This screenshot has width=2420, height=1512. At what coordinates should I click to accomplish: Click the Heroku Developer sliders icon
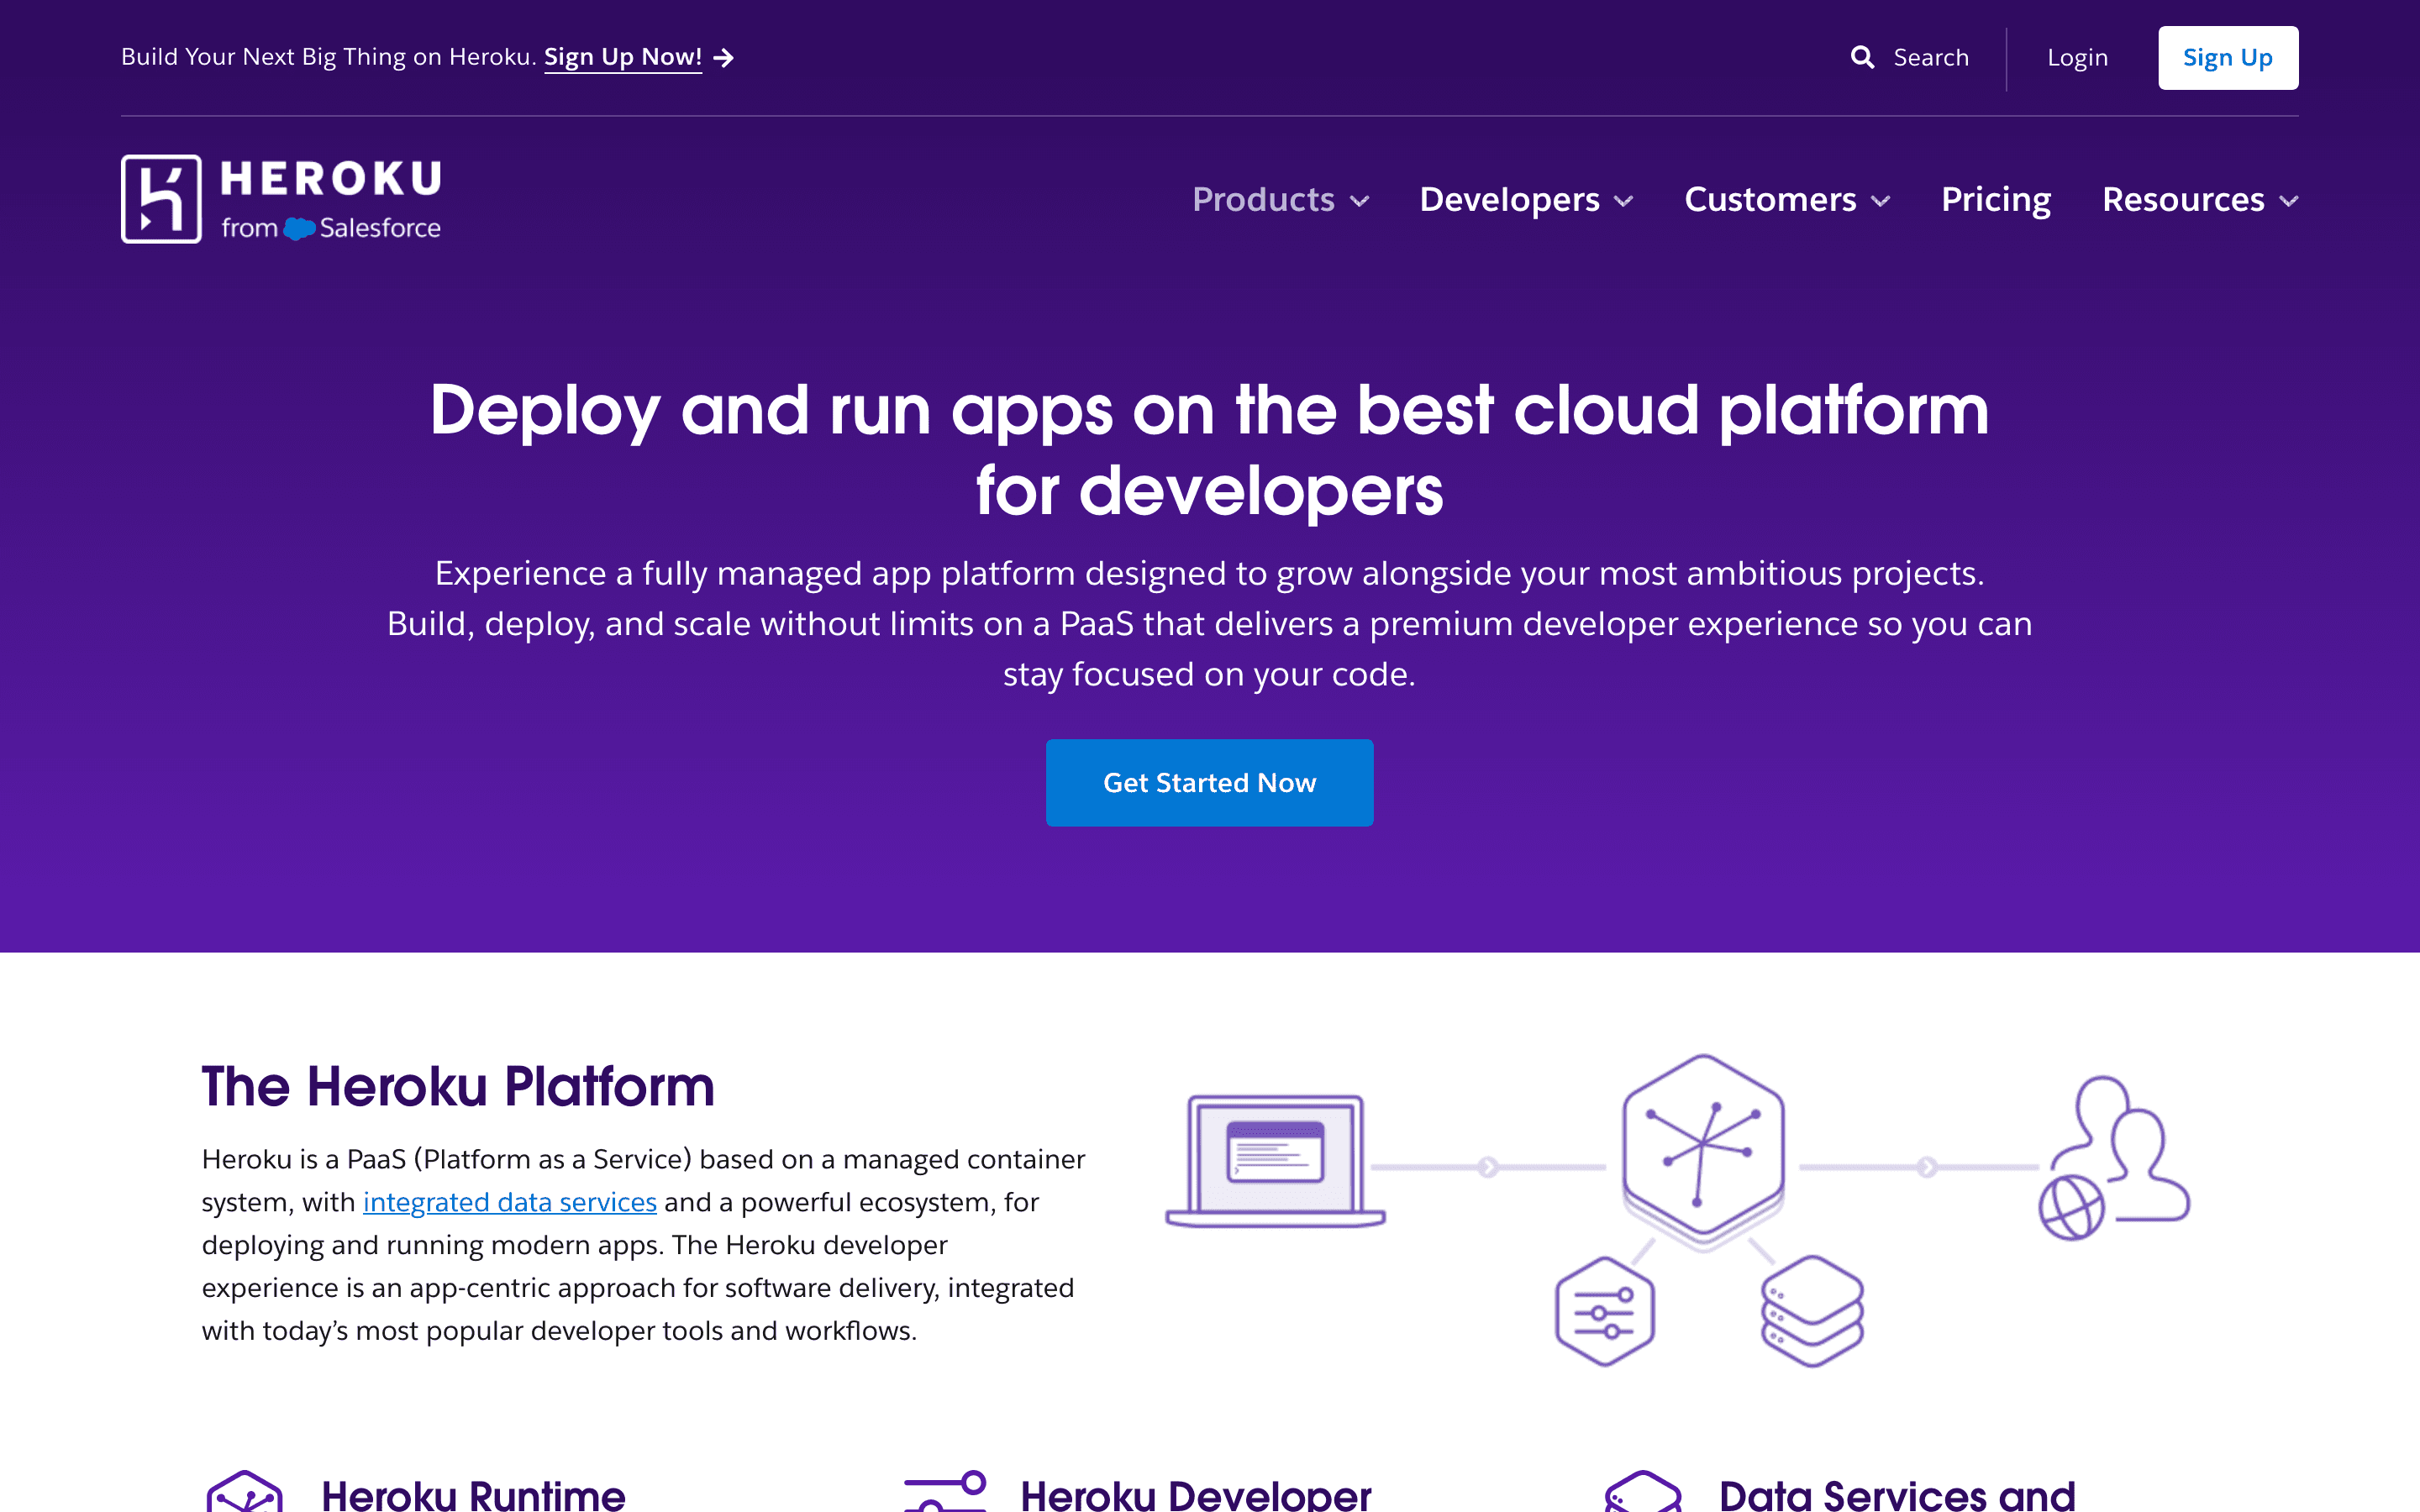point(945,1491)
